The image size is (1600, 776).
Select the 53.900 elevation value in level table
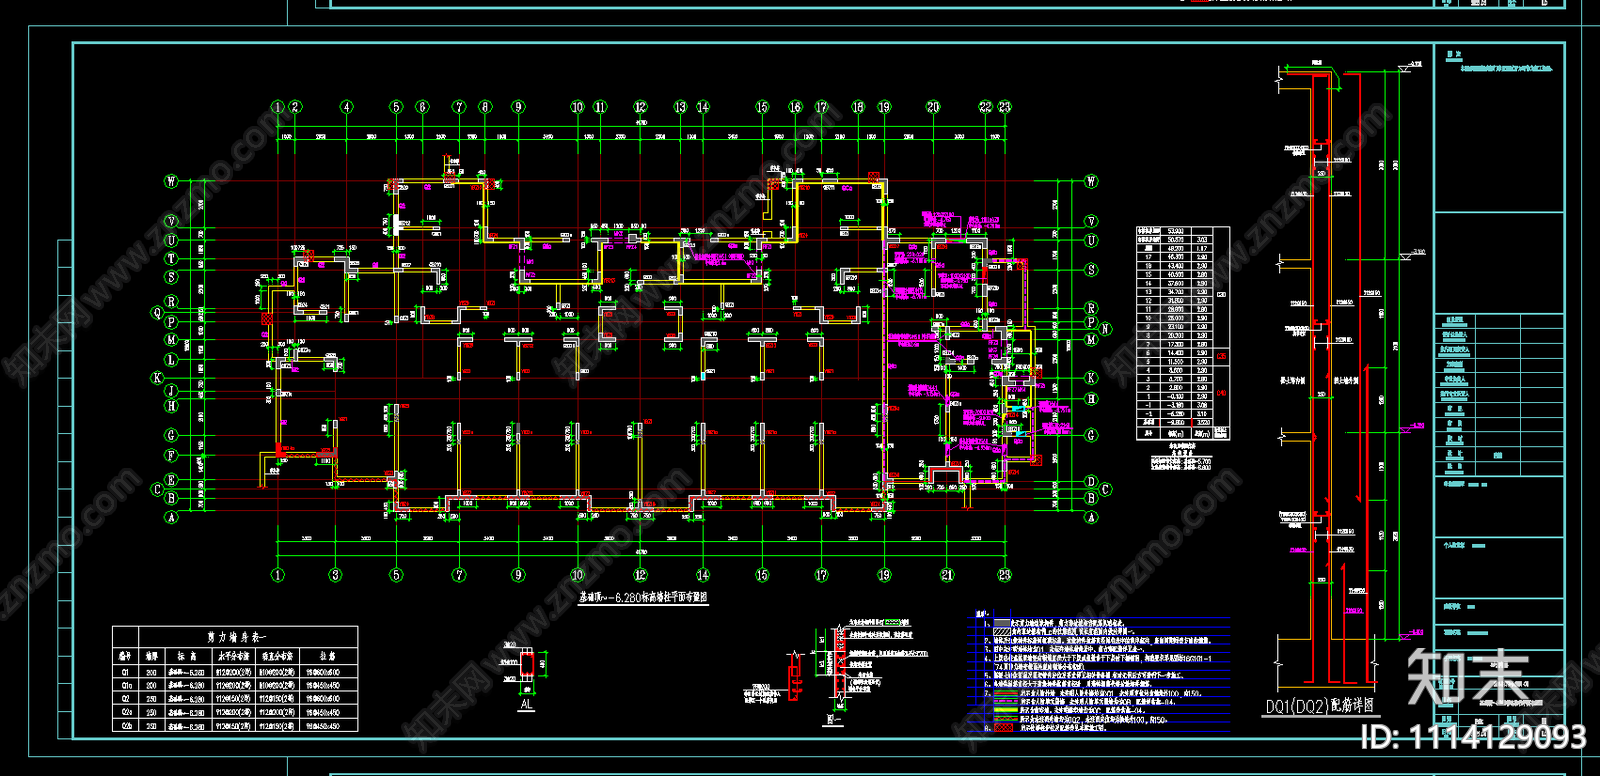pos(1176,231)
